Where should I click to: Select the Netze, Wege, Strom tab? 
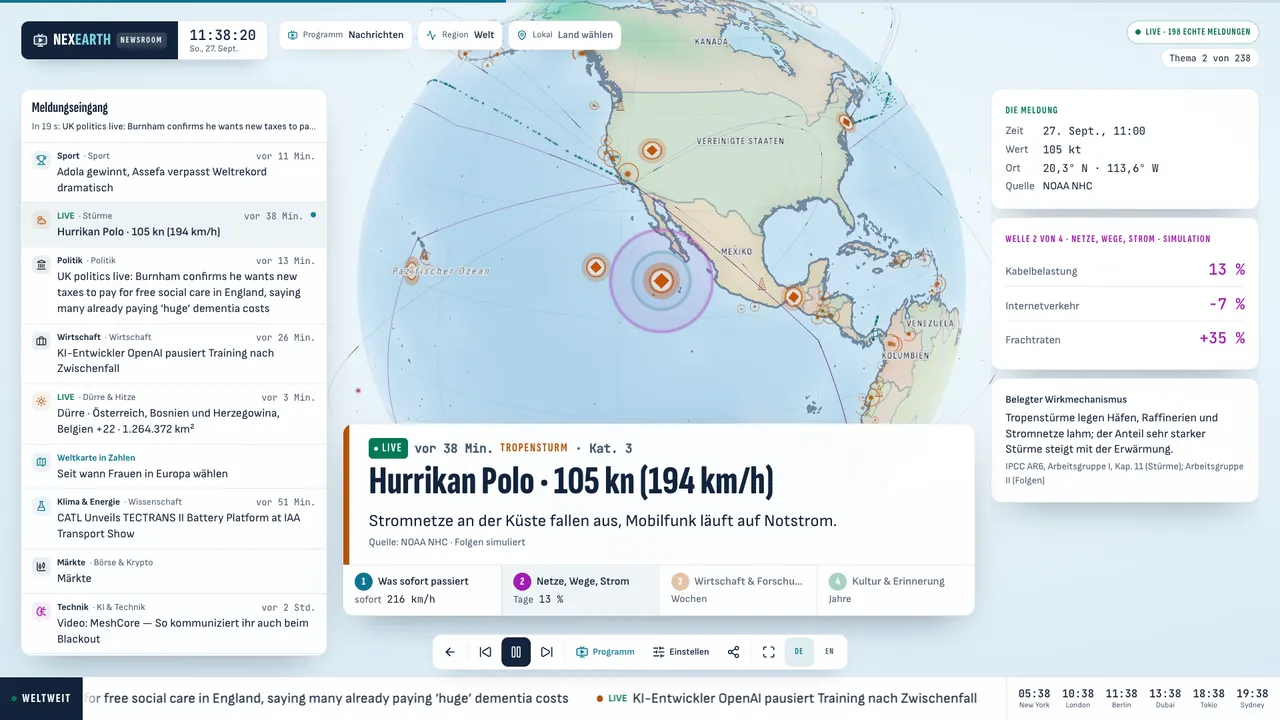(x=580, y=590)
